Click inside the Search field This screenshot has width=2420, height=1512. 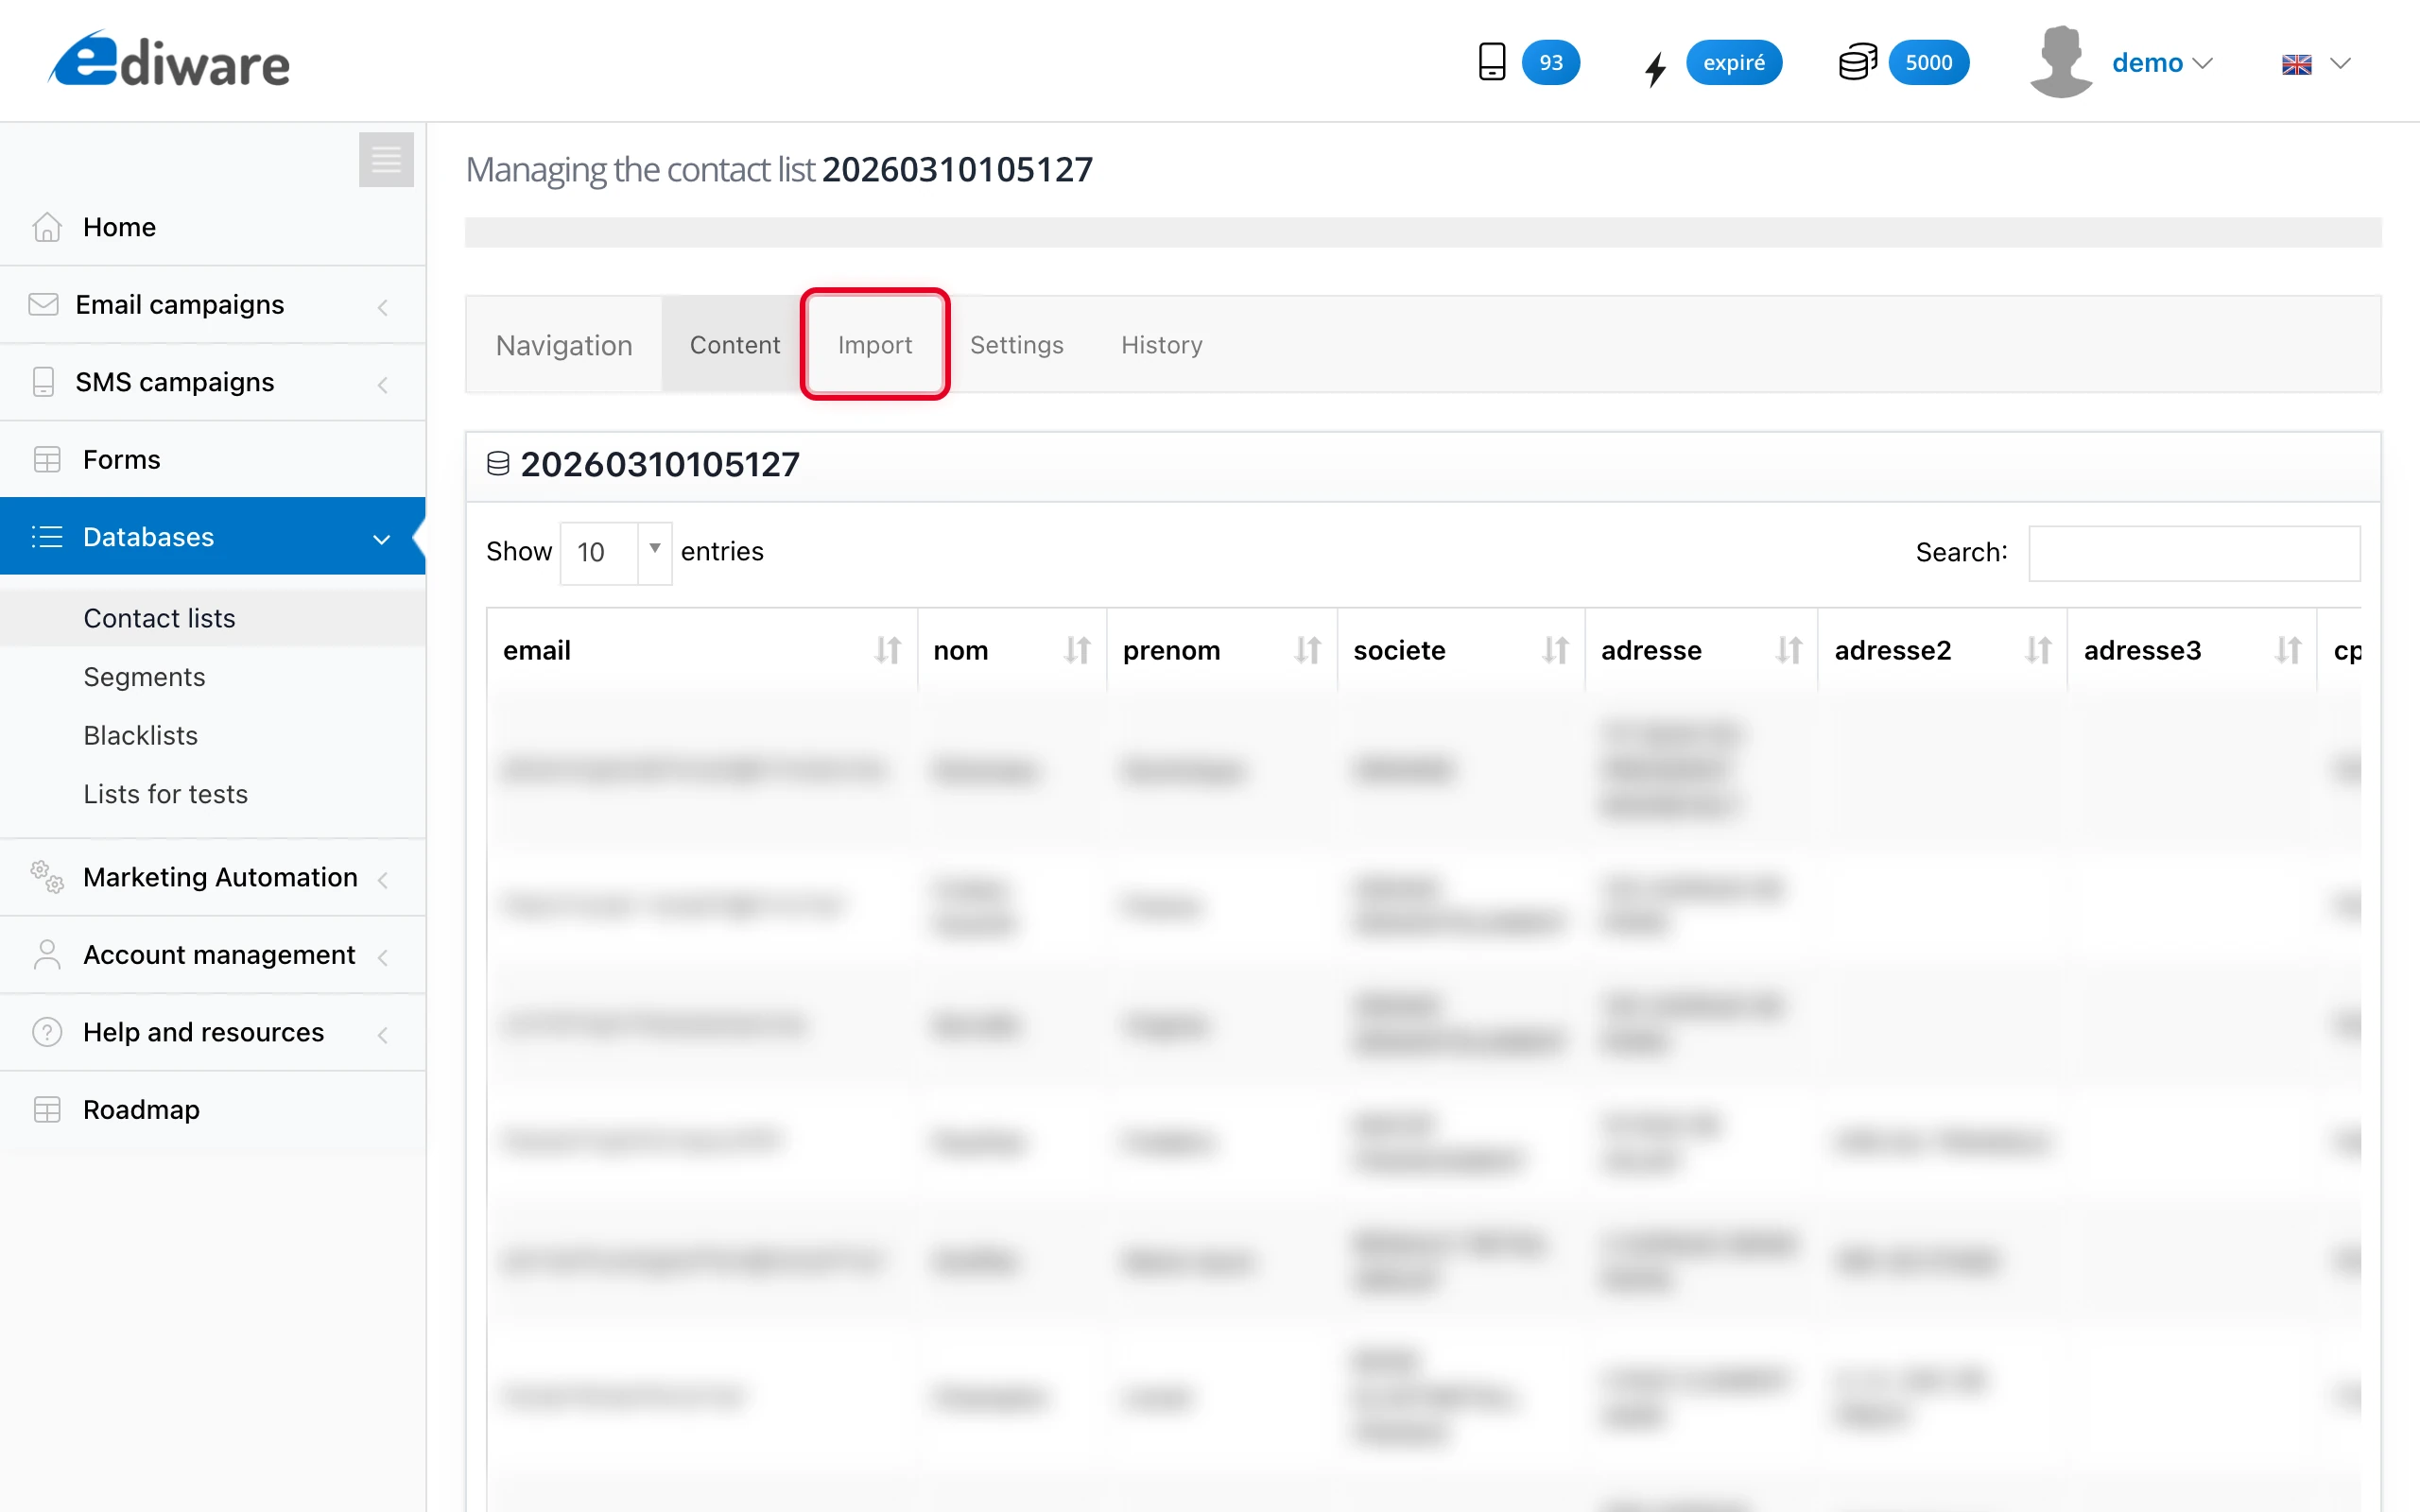click(2193, 553)
